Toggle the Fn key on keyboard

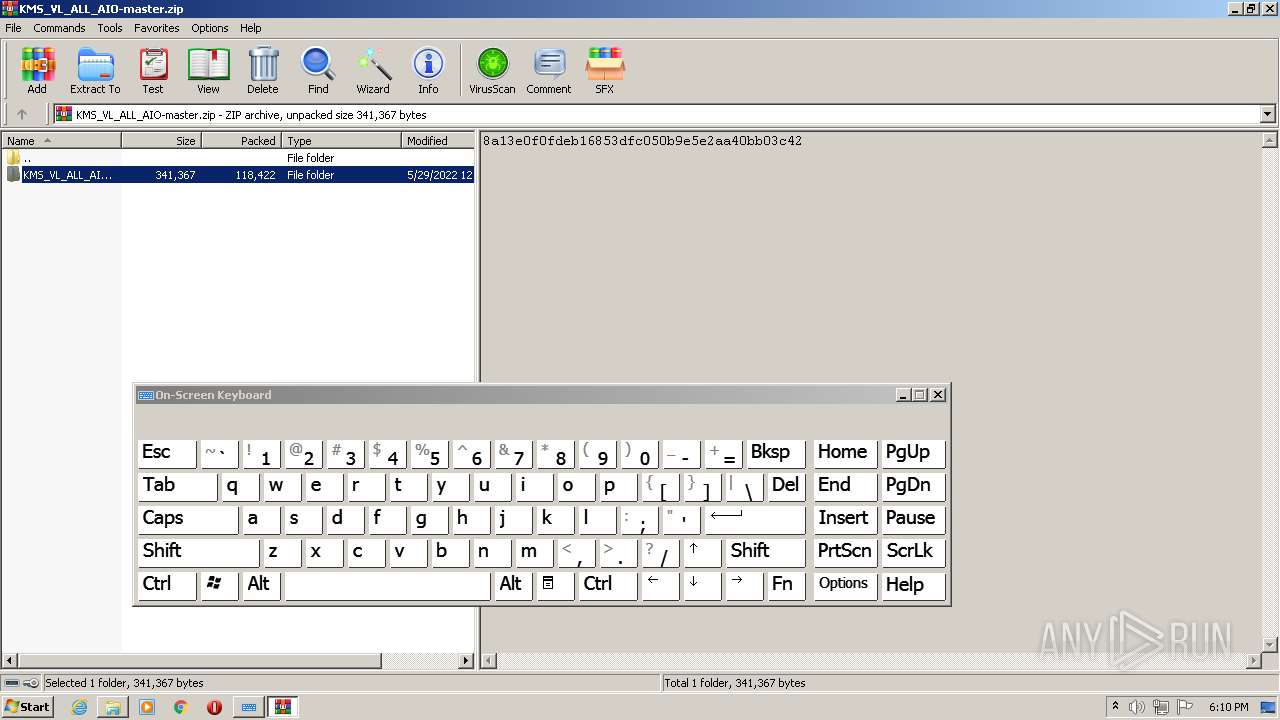tap(786, 585)
